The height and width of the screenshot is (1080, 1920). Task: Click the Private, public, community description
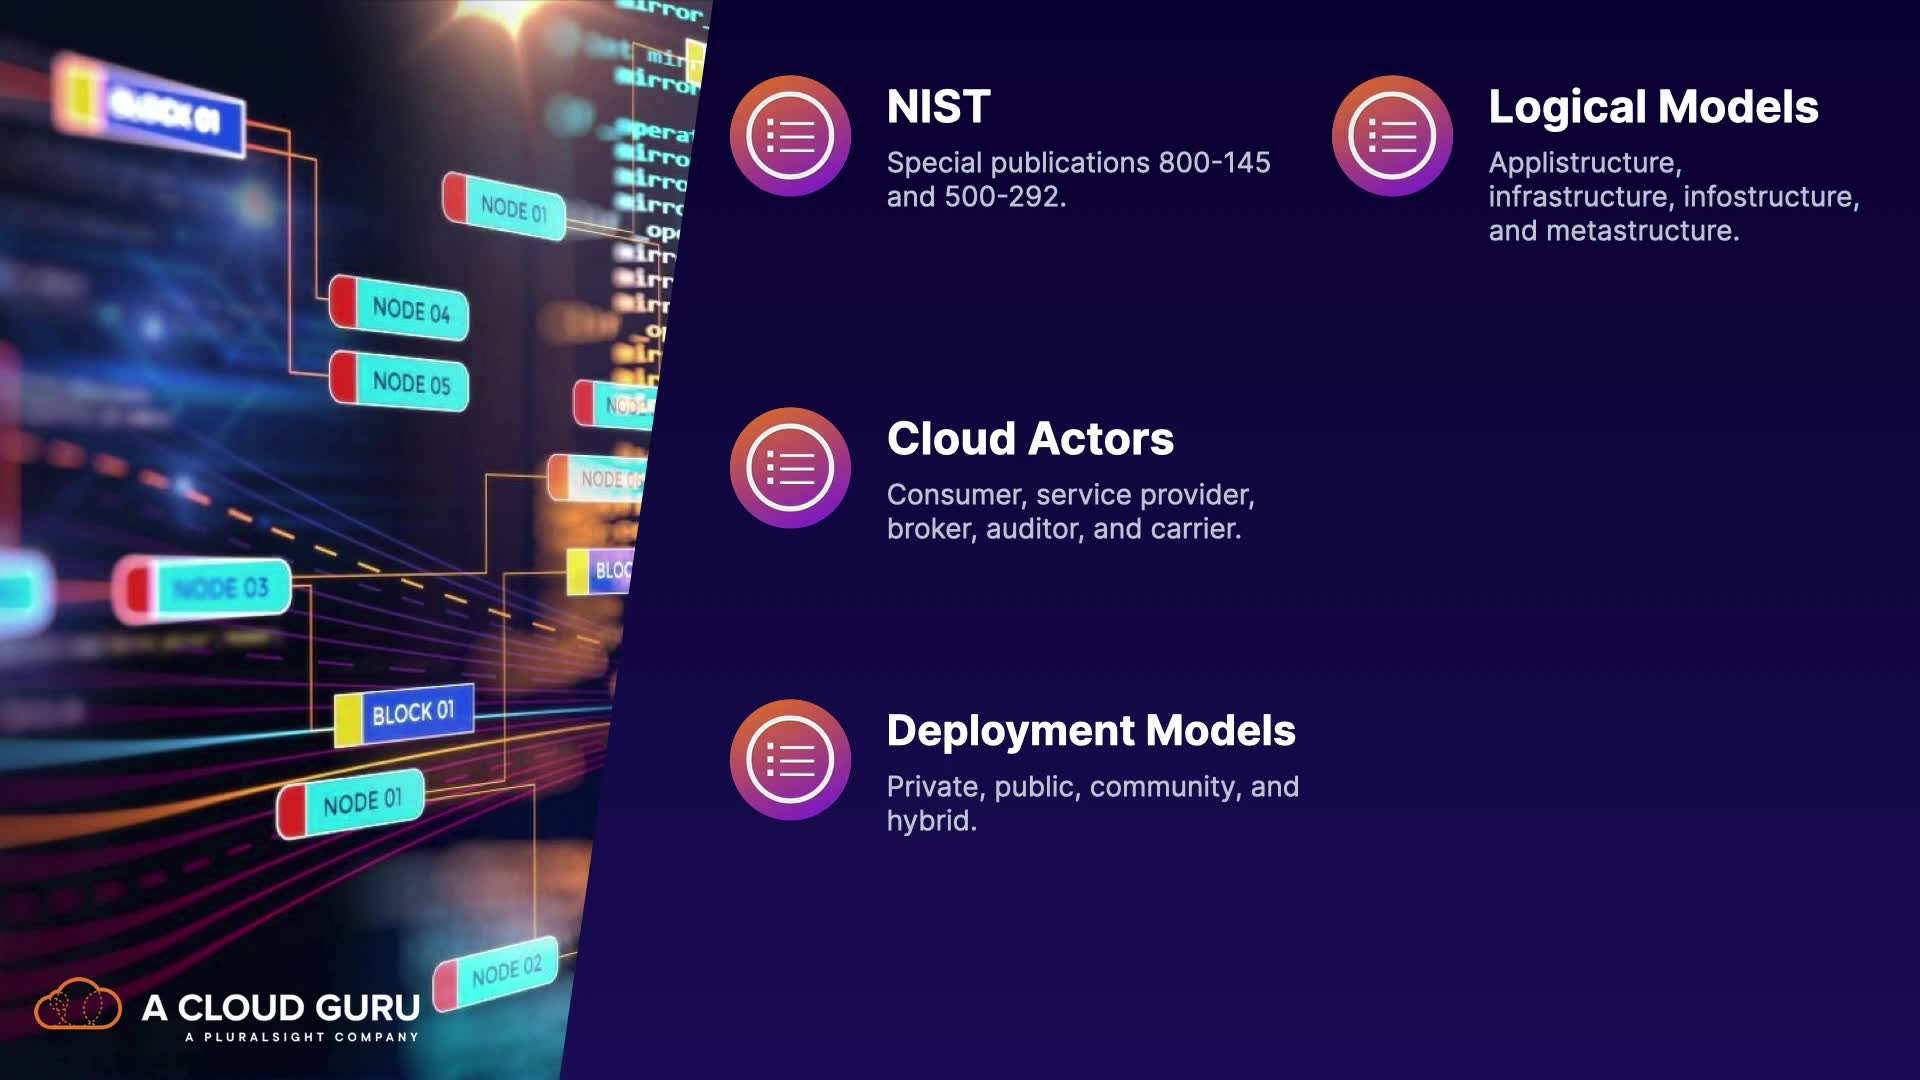pos(1091,803)
